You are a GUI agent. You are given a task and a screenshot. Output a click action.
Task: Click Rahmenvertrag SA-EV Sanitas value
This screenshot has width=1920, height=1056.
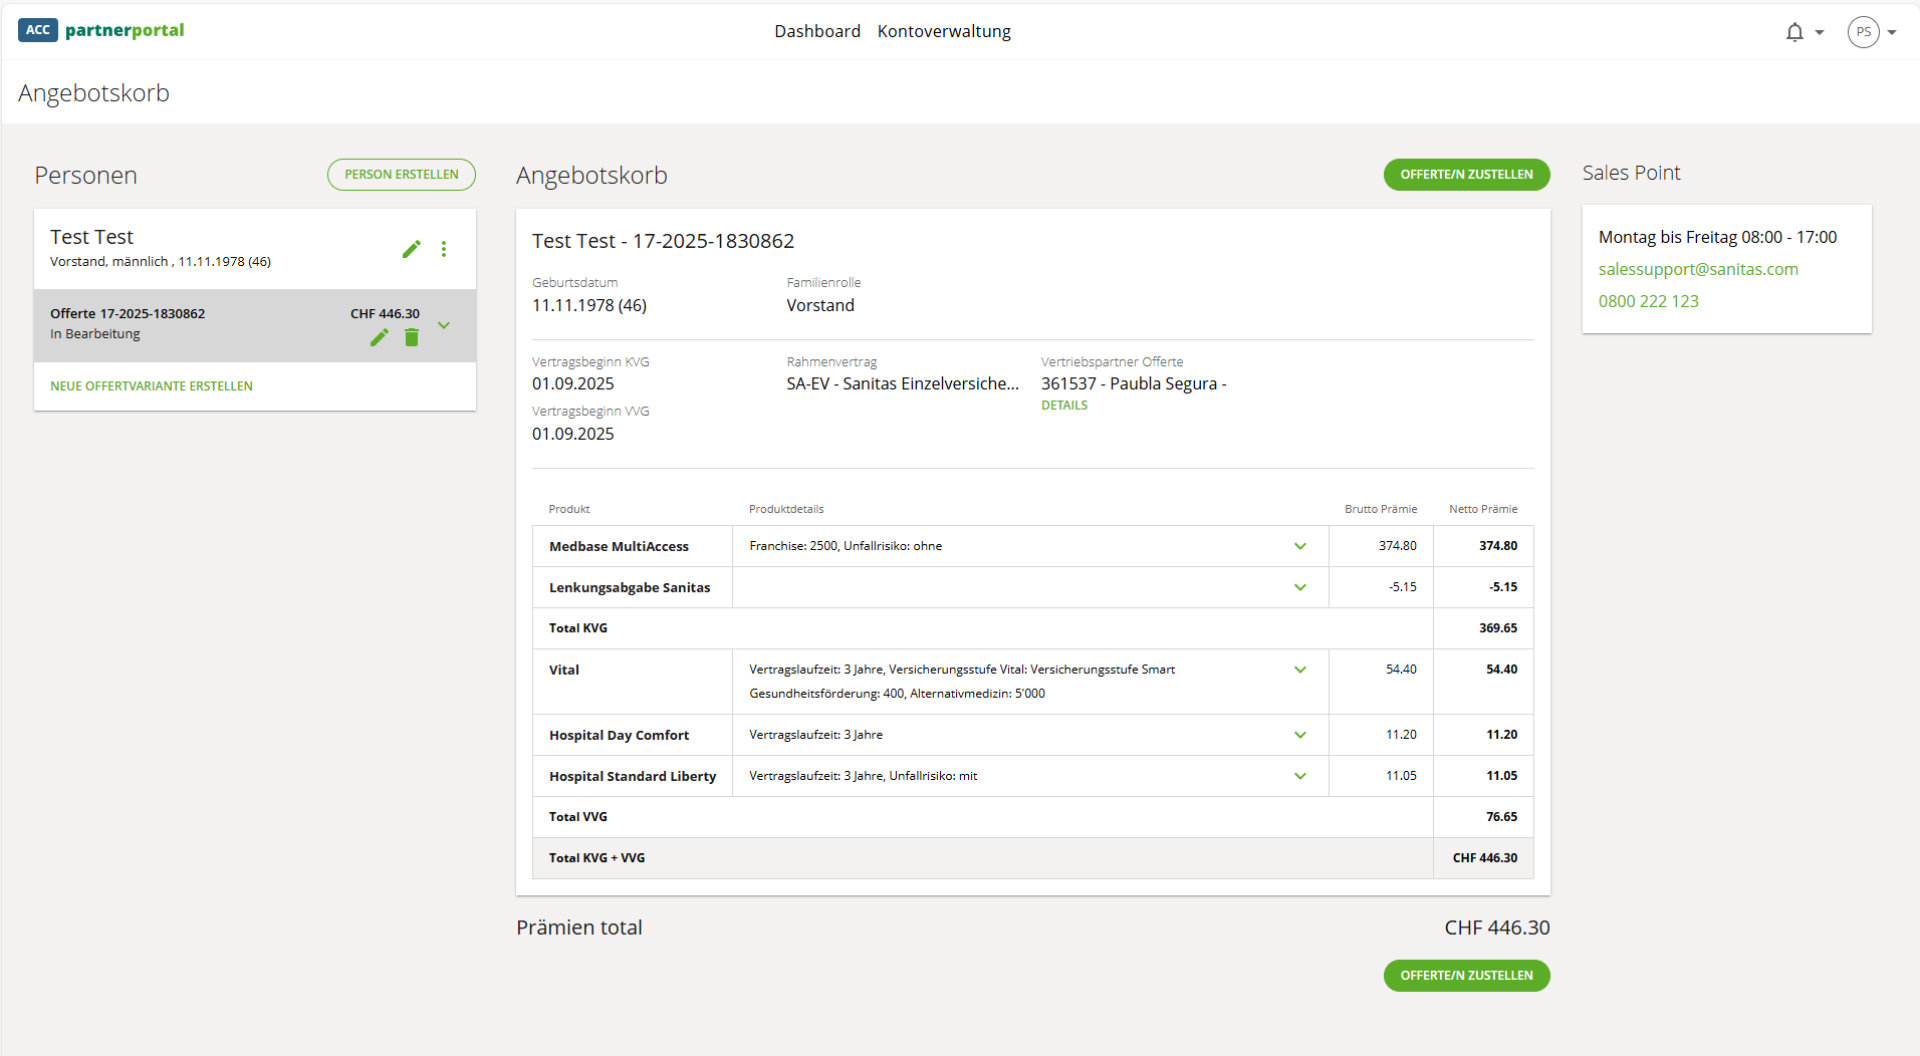pyautogui.click(x=902, y=384)
